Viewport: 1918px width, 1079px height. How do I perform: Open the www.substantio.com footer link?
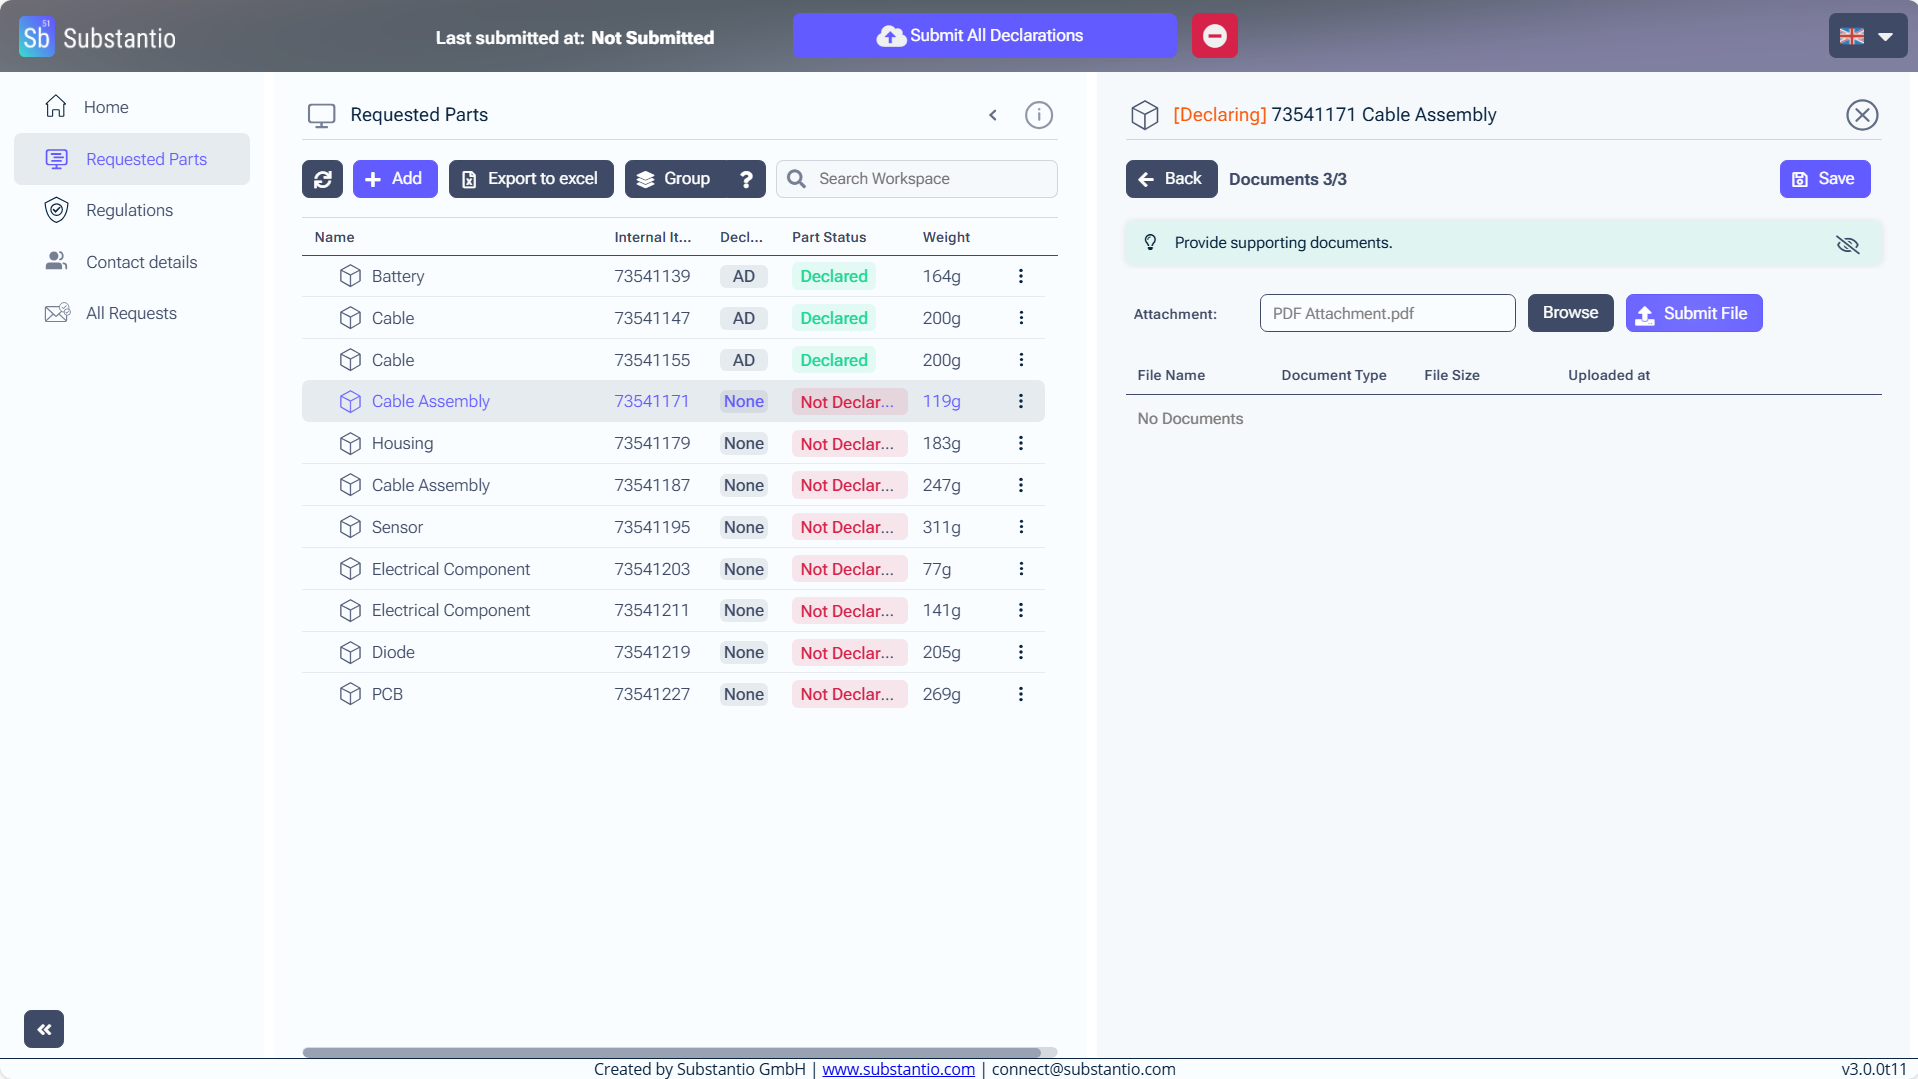(x=898, y=1069)
